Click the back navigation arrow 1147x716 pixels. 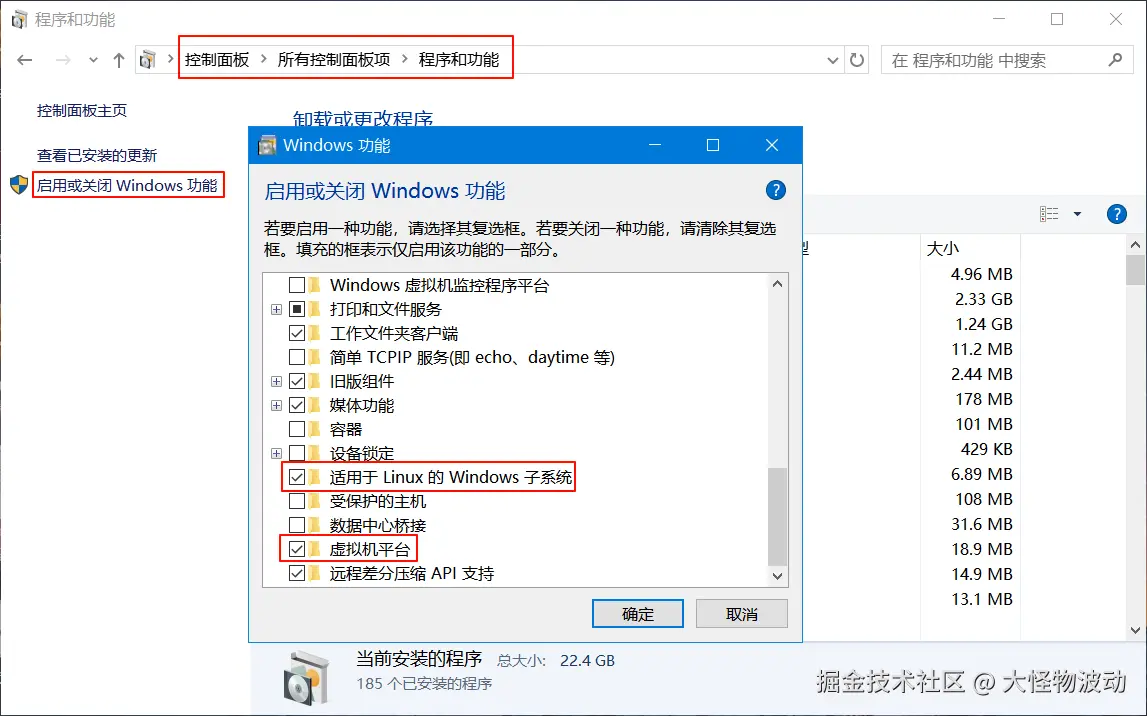coord(25,60)
